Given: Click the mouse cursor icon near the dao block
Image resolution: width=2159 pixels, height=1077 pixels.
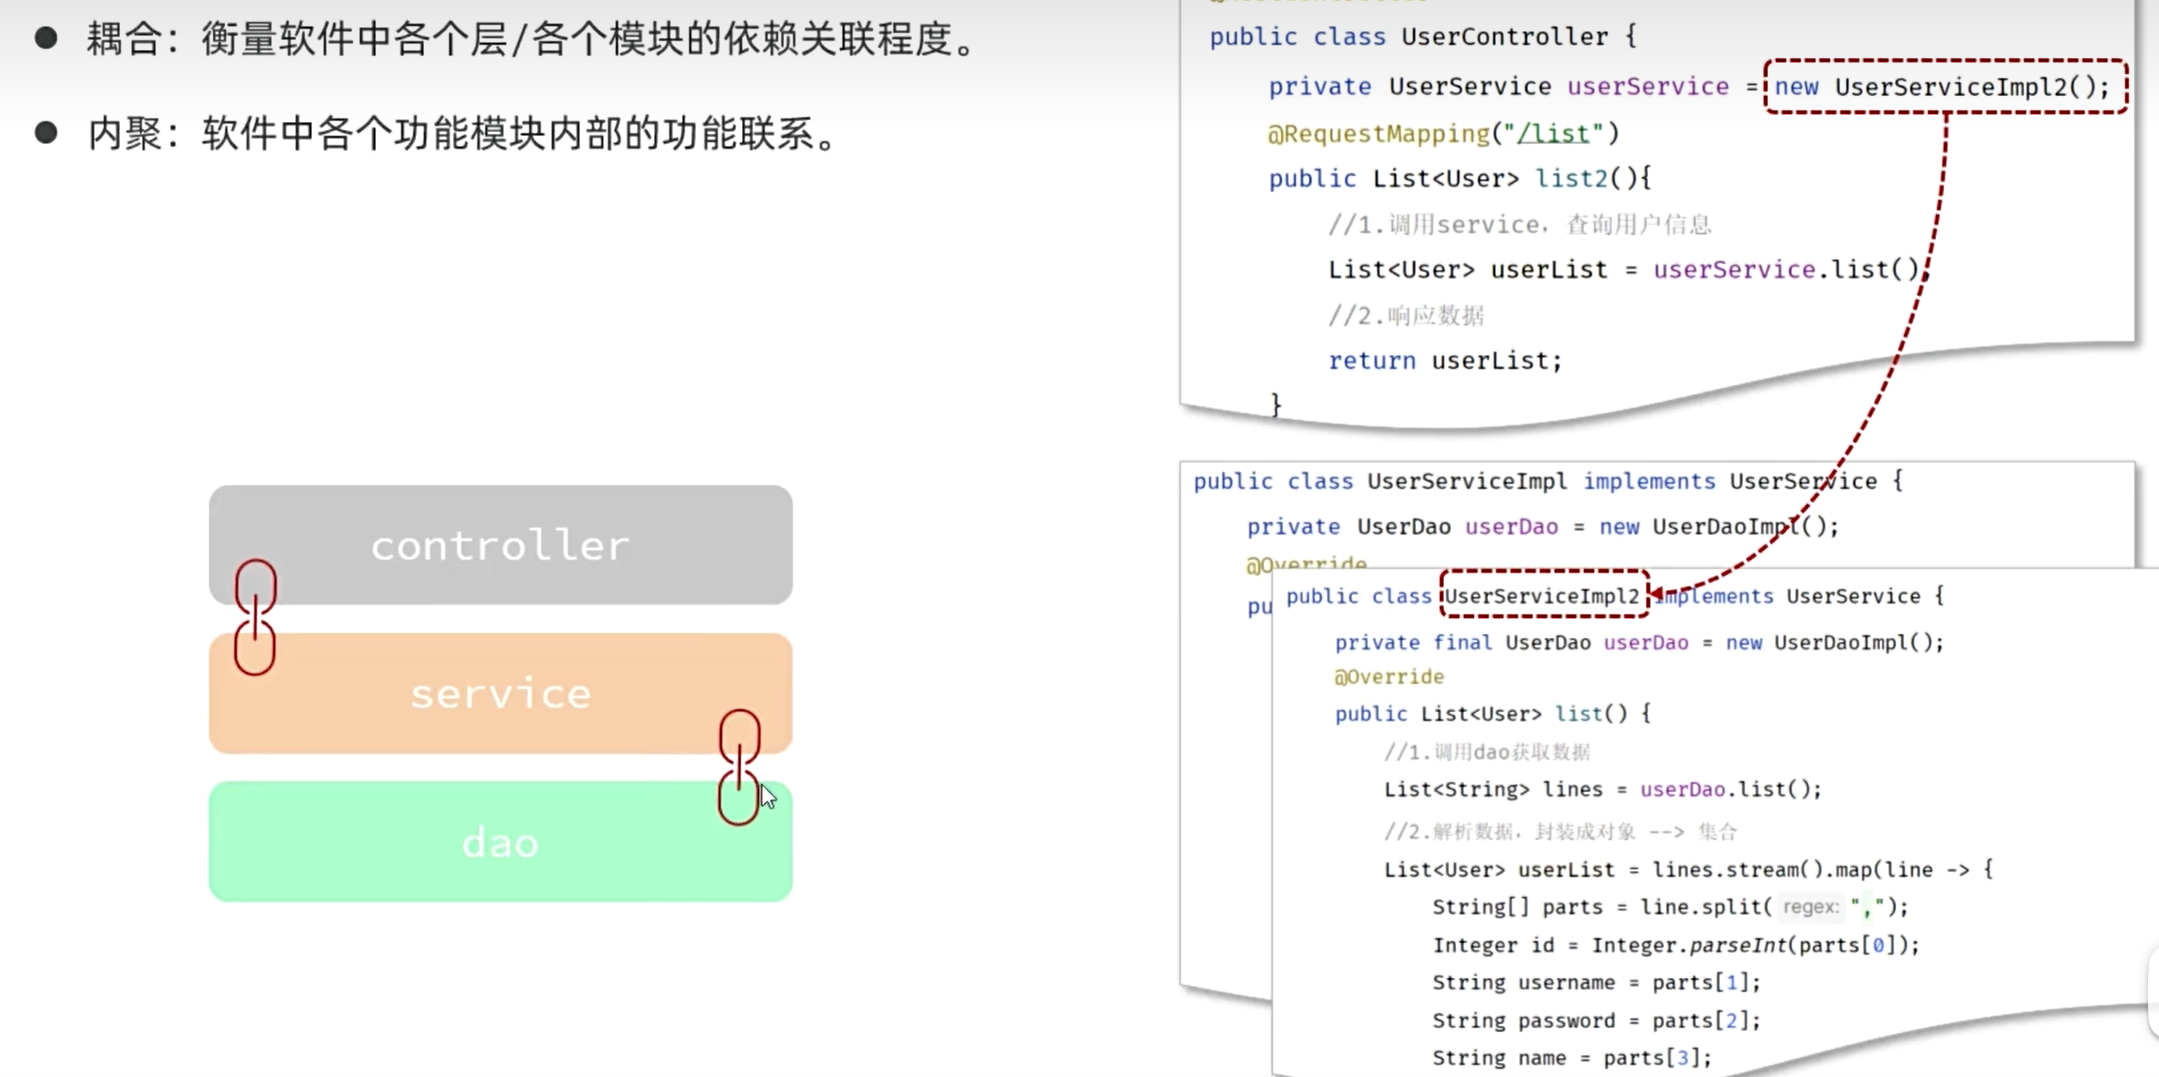Looking at the screenshot, I should pos(768,796).
